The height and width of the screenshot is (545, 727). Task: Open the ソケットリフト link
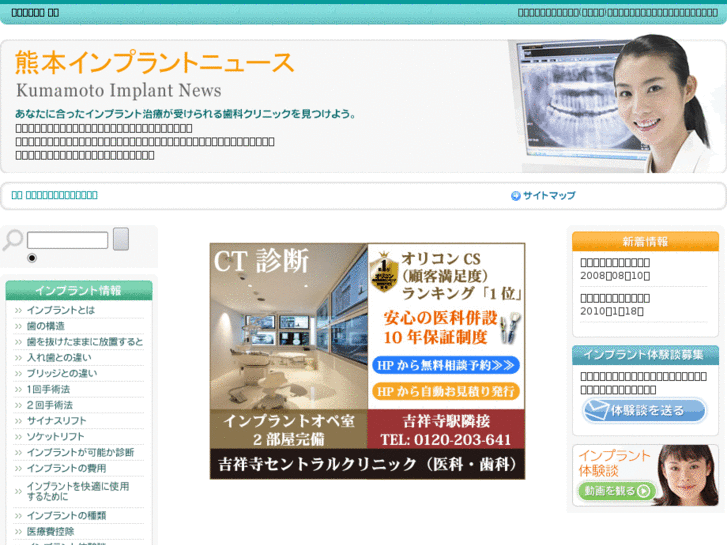pyautogui.click(x=56, y=436)
